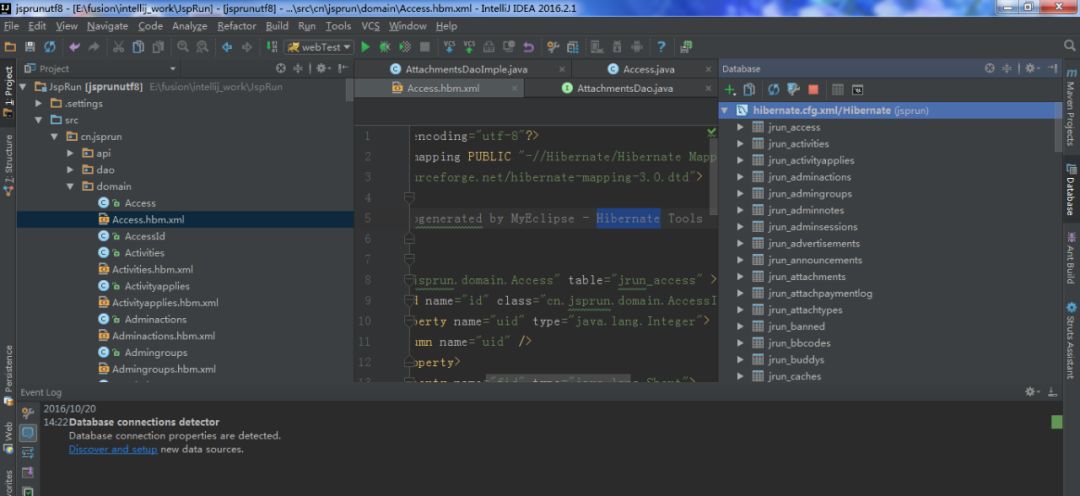This screenshot has width=1080, height=496.
Task: Expand the .settings folder
Action: click(39, 103)
